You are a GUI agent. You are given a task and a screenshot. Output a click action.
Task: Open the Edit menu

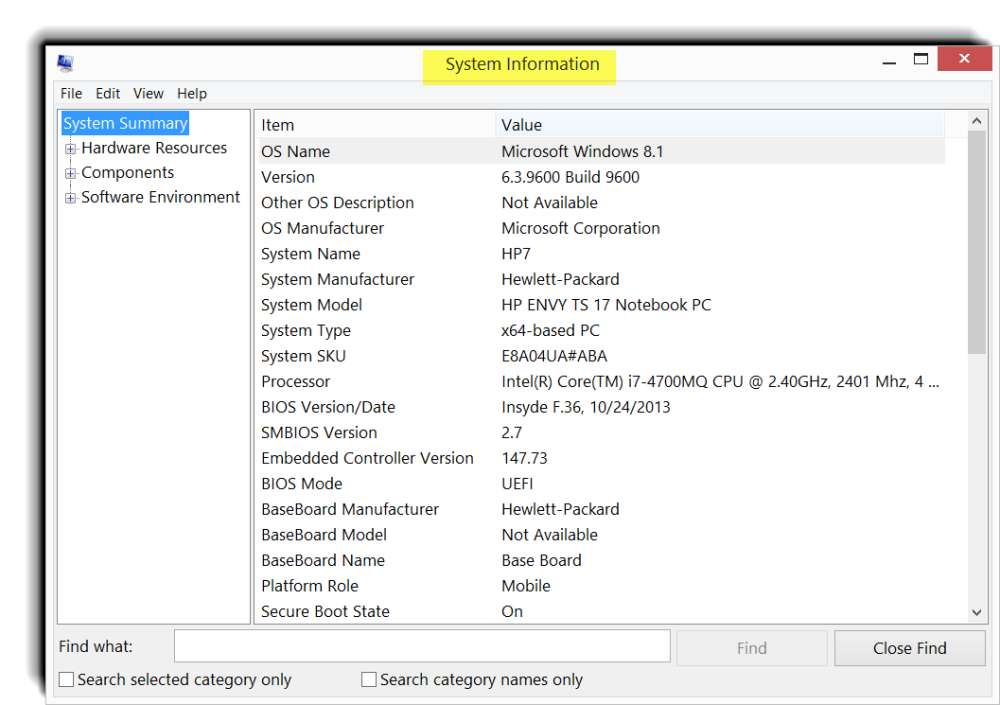pos(108,93)
